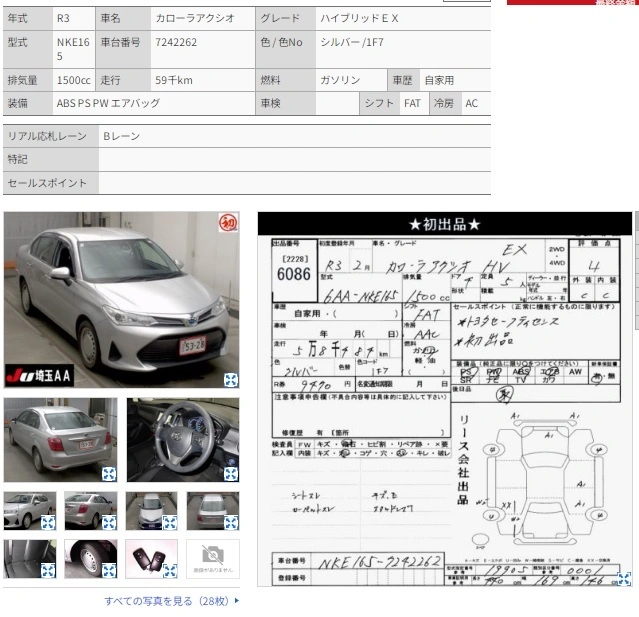This screenshot has height=617, width=639.
Task: Click the ★初出品★ banner on auction sheet
Action: 445,224
